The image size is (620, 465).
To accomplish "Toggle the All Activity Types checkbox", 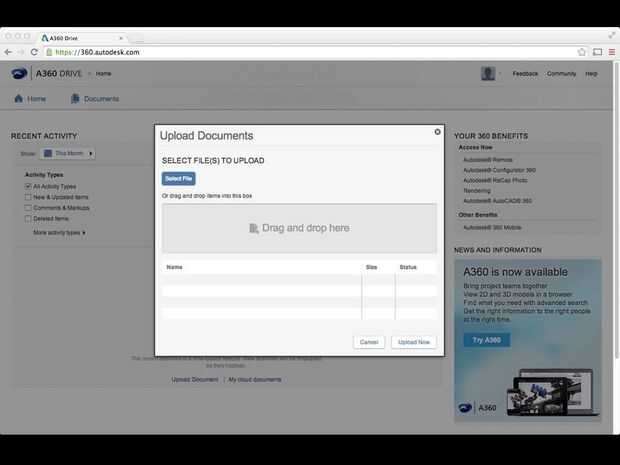I will pos(28,186).
